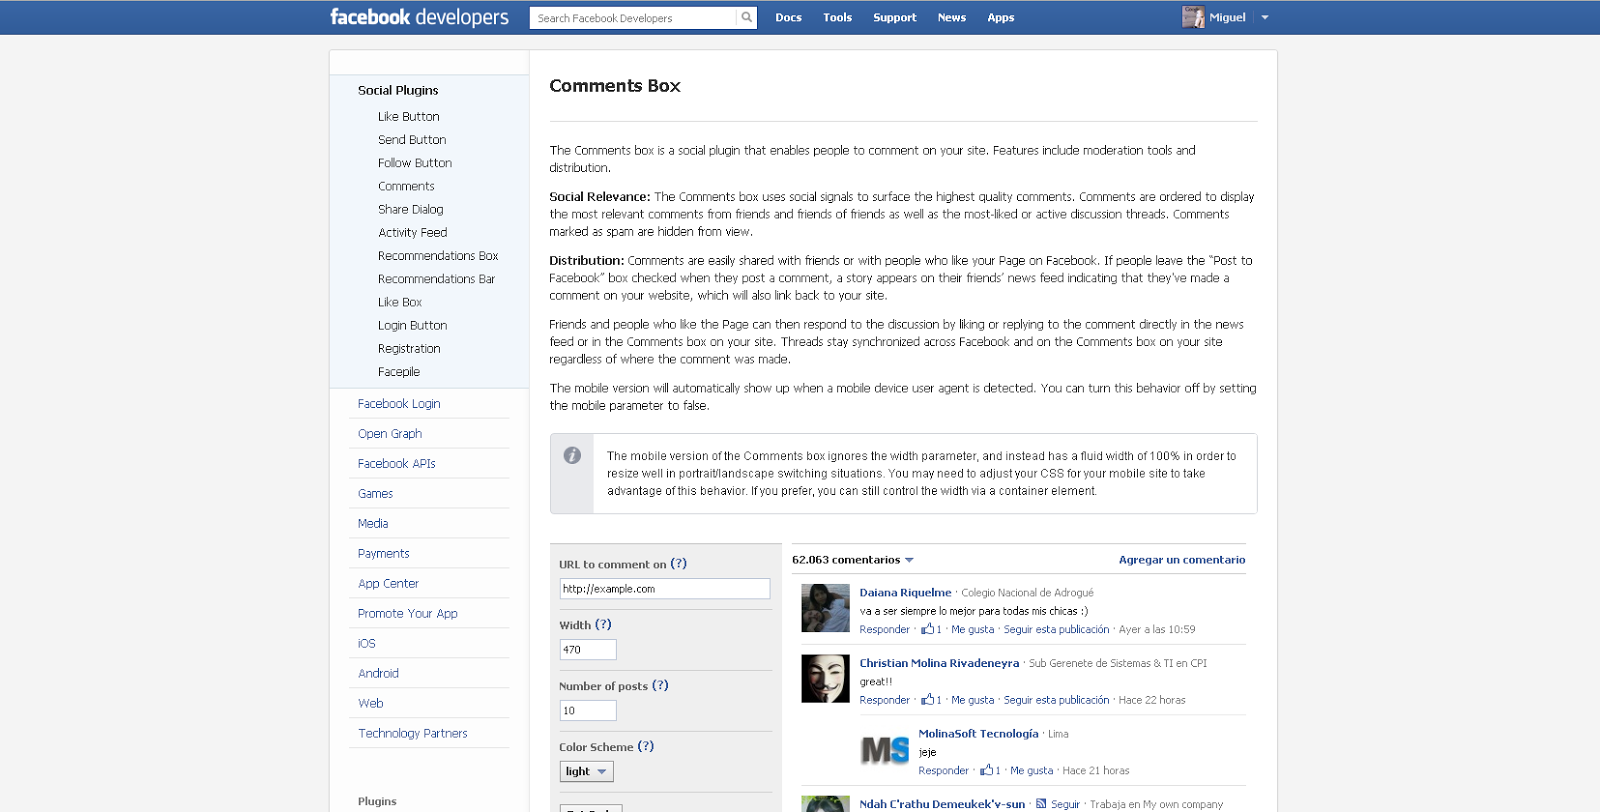The image size is (1600, 812).
Task: Select Recommendations Bar in sidebar
Action: coord(436,279)
